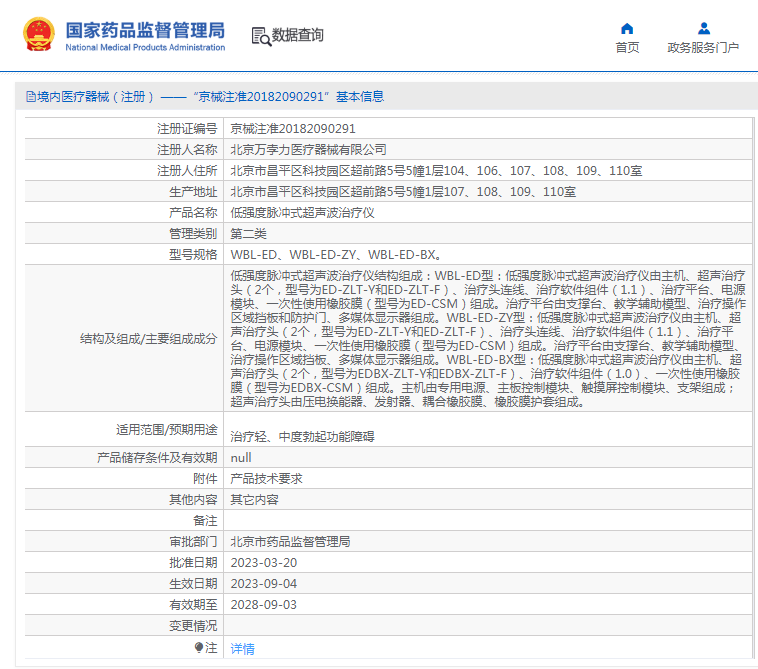Select registration number 京械注准20182090291 value
The width and height of the screenshot is (758, 669).
[x=293, y=129]
